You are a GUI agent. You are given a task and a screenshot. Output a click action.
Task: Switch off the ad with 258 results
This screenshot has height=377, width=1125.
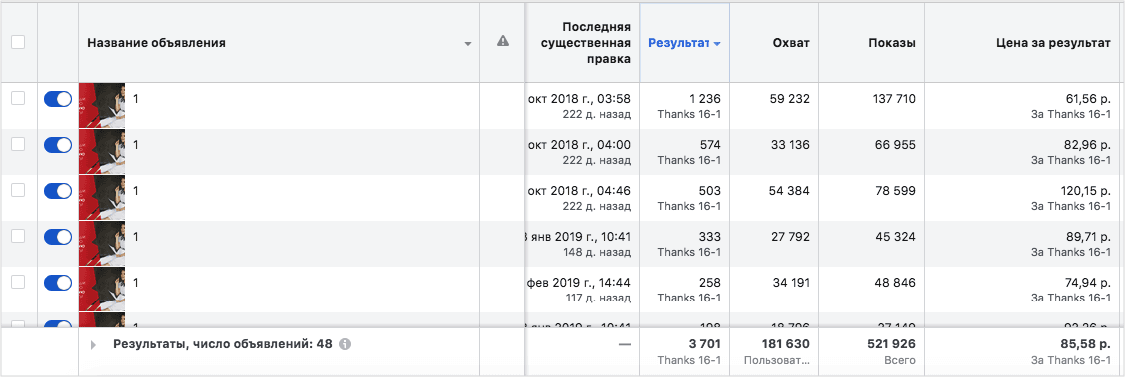click(x=58, y=283)
